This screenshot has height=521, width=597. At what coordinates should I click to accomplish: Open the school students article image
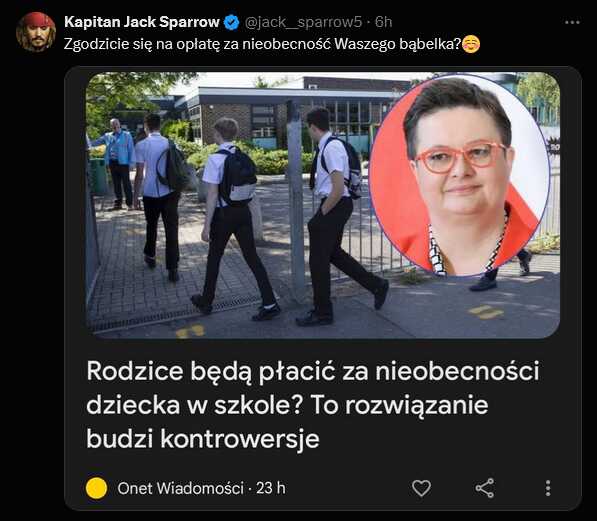[323, 205]
